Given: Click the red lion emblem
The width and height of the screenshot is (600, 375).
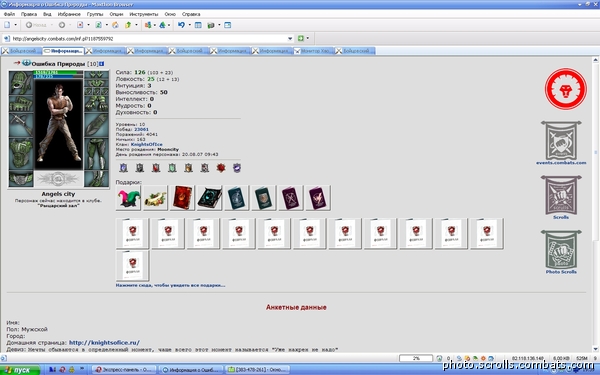Looking at the screenshot, I should tap(566, 89).
